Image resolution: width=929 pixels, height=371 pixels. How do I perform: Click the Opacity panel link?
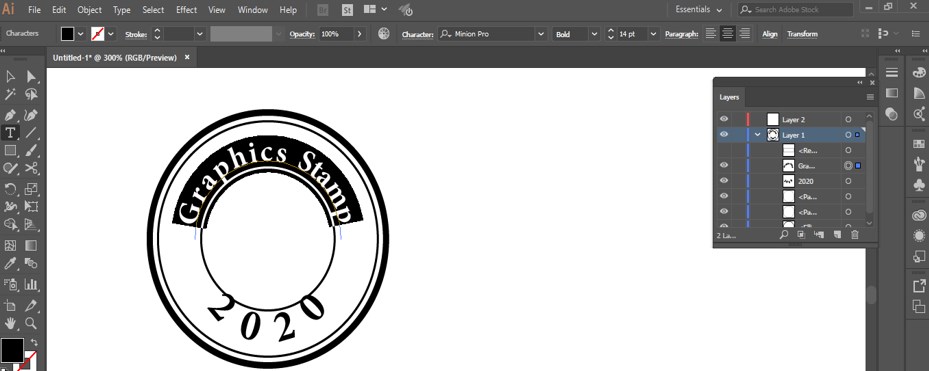pyautogui.click(x=301, y=34)
